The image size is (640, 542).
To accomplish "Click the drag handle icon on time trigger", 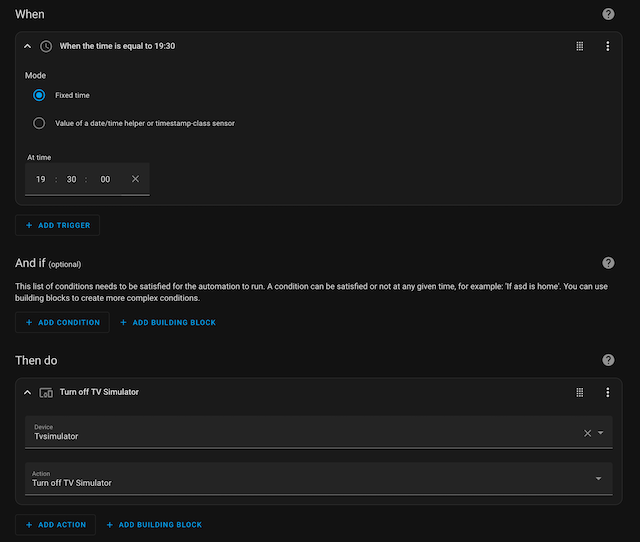I will click(580, 46).
